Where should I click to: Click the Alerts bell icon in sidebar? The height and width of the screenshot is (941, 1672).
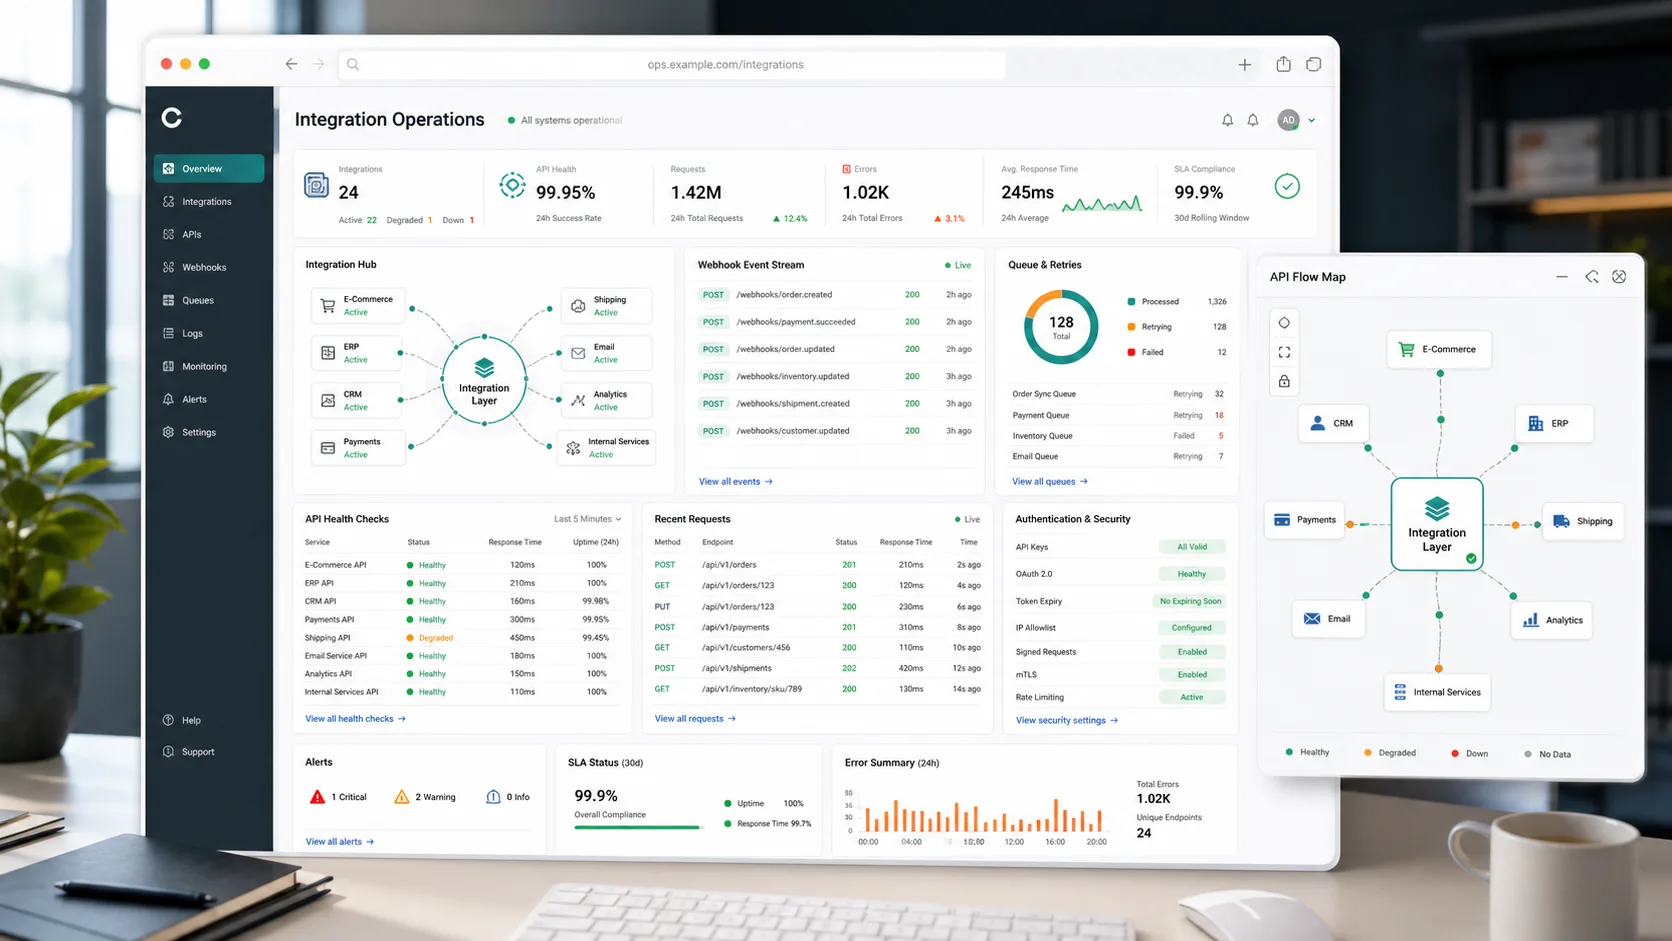(x=168, y=399)
